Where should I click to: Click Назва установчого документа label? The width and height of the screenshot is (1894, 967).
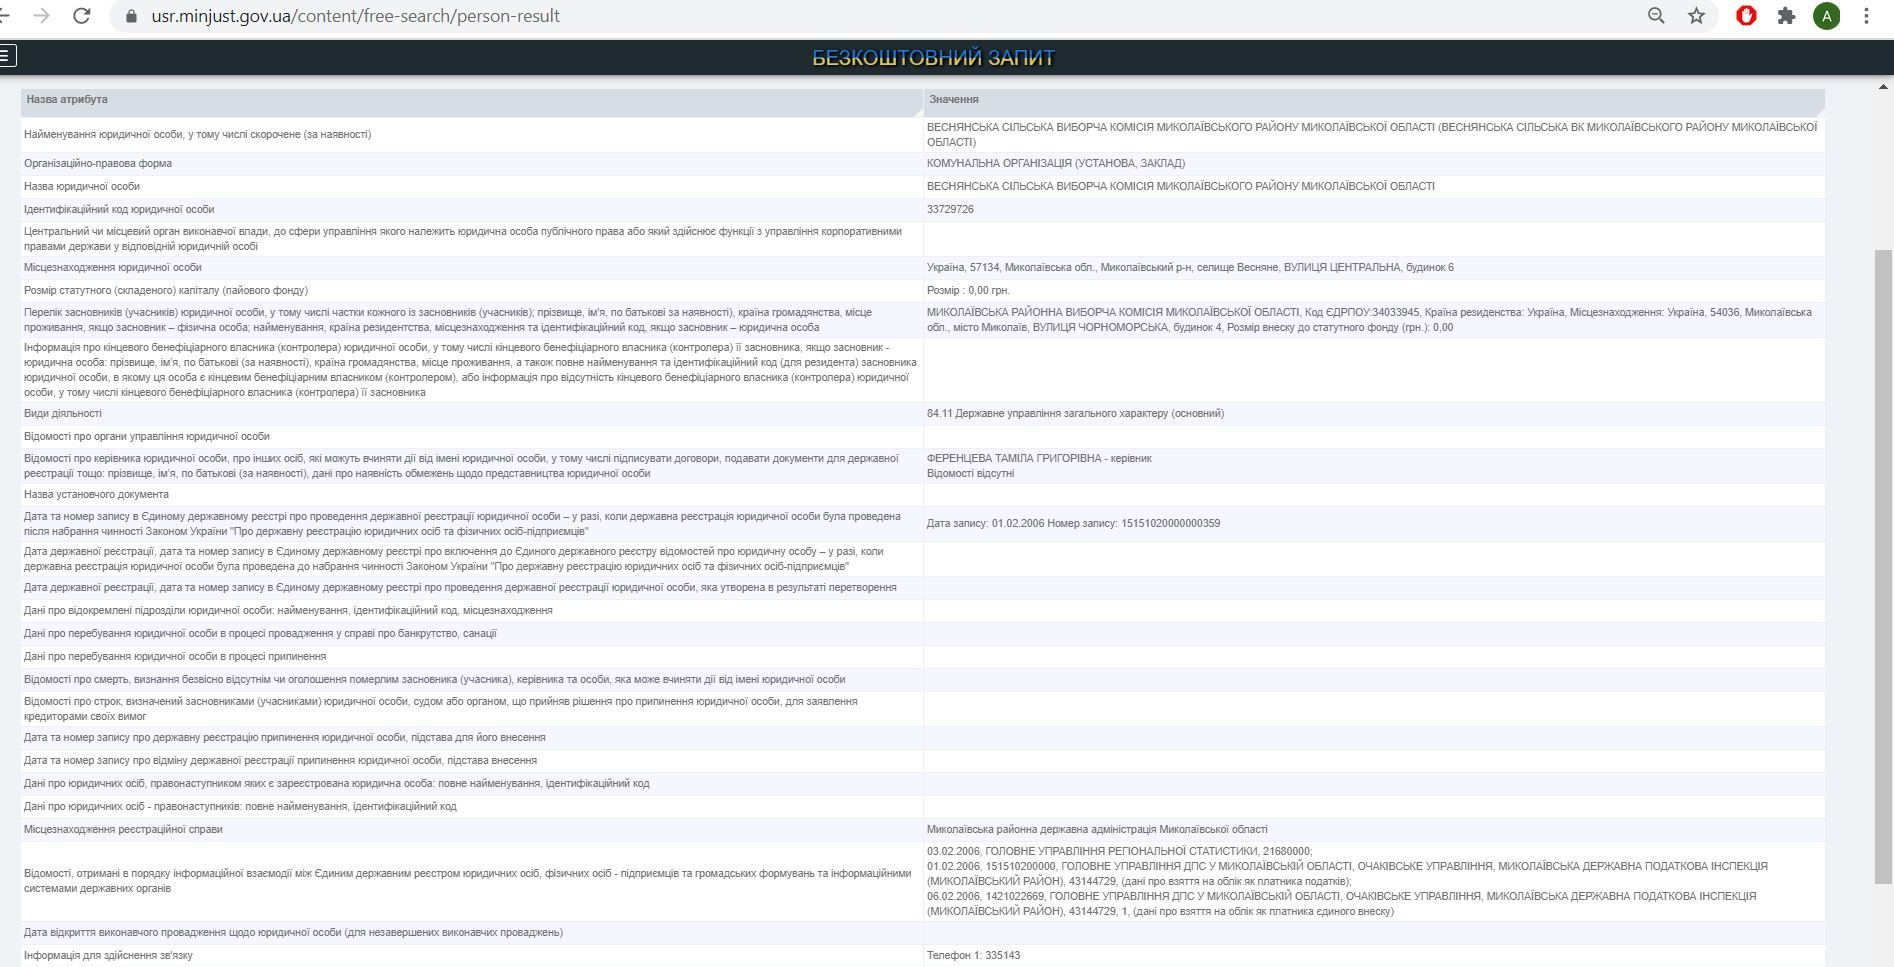click(x=96, y=494)
